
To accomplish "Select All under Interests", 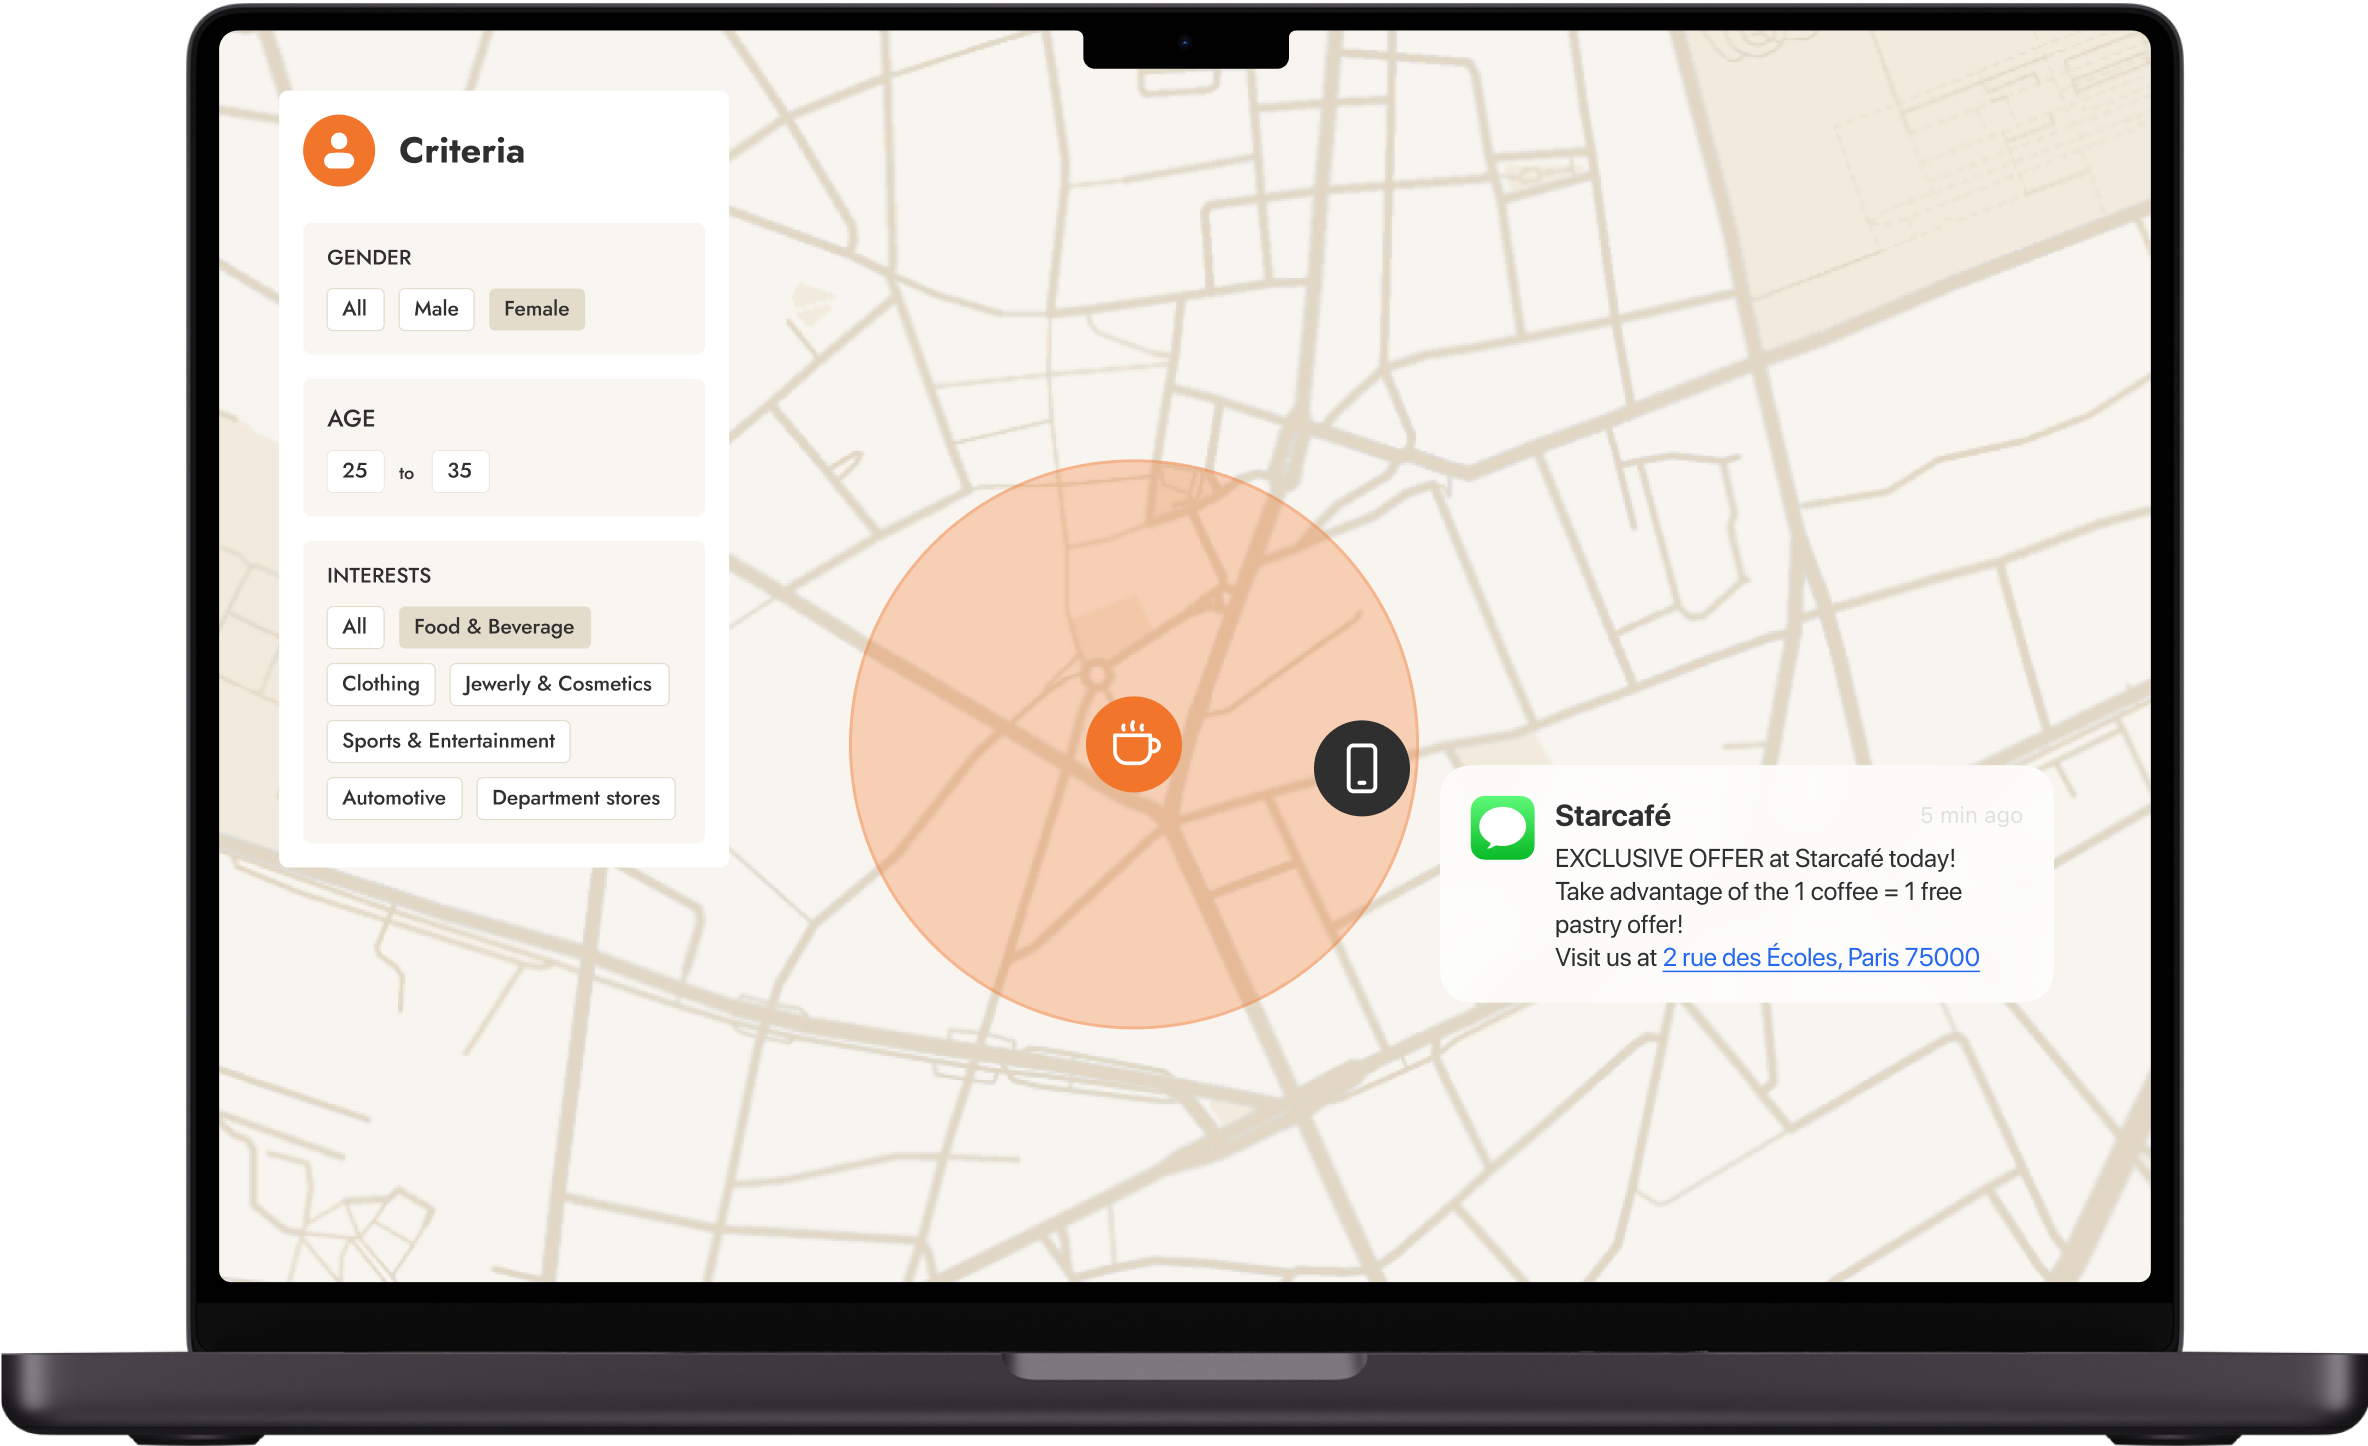I will click(354, 627).
